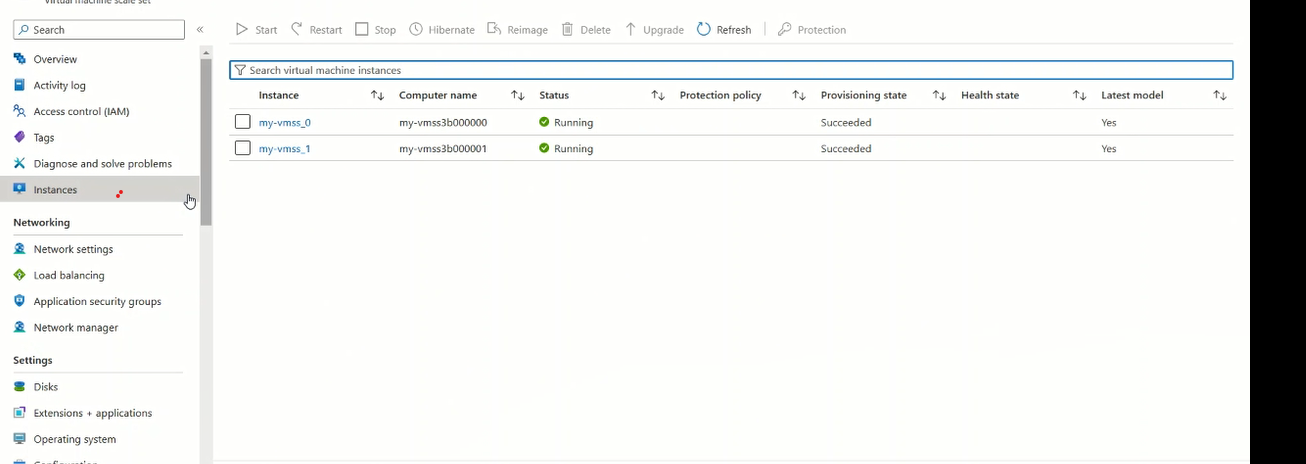Open the Overview menu item

(55, 59)
